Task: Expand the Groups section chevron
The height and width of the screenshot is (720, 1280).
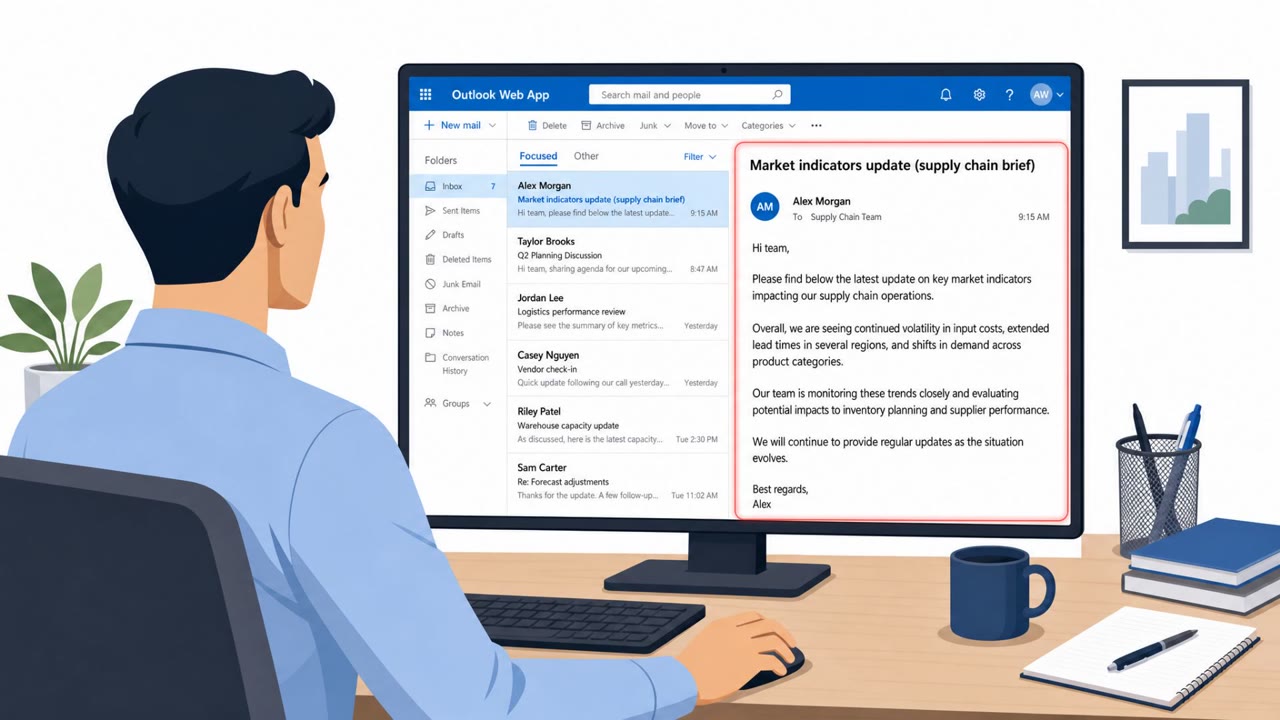Action: (x=487, y=404)
